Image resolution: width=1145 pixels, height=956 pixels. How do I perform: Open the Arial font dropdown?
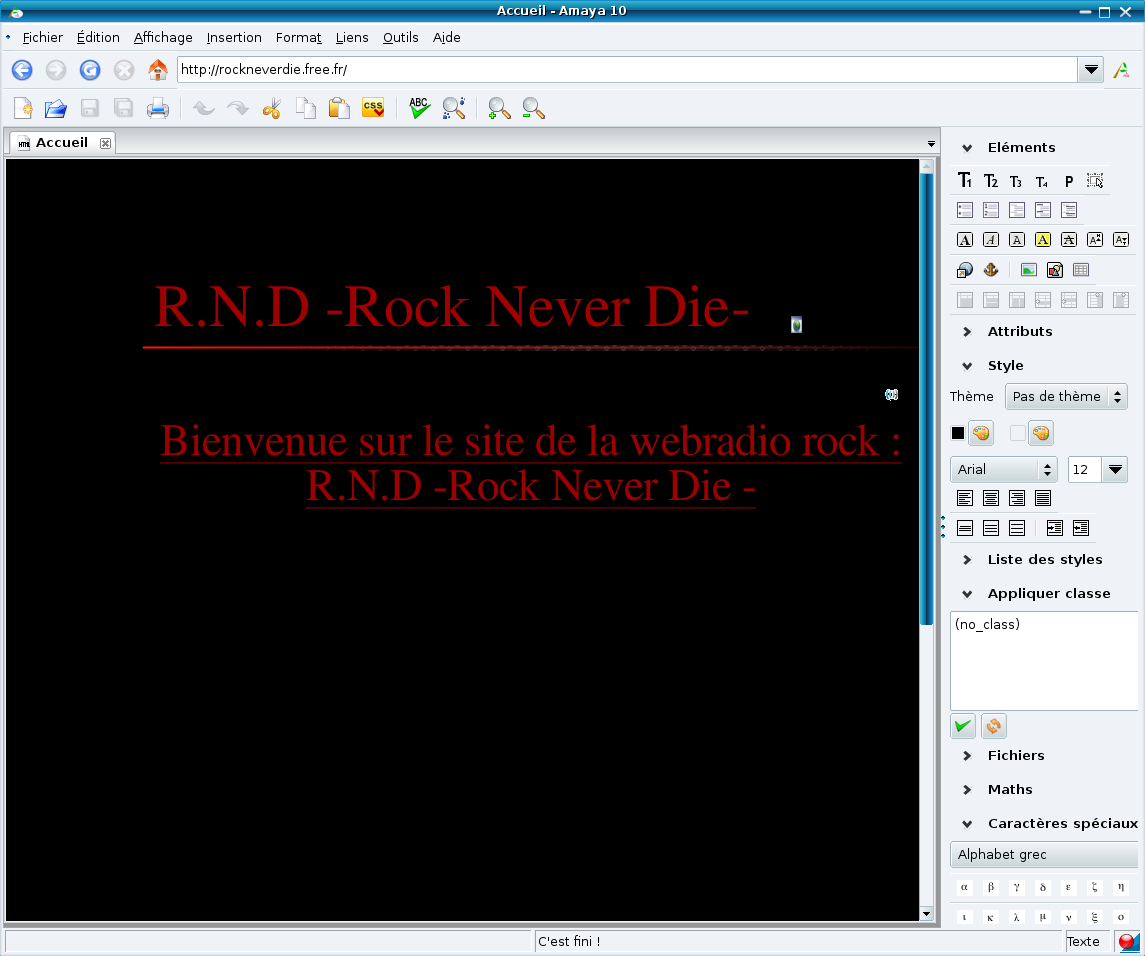1003,470
